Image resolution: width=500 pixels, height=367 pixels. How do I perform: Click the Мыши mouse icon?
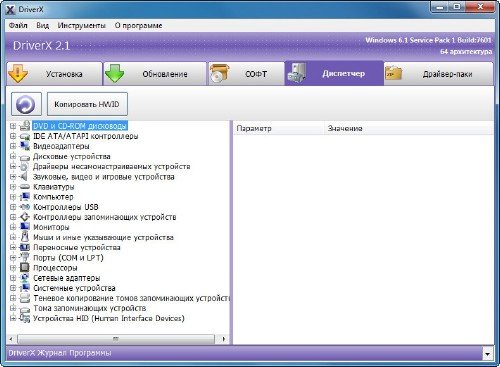pos(25,237)
